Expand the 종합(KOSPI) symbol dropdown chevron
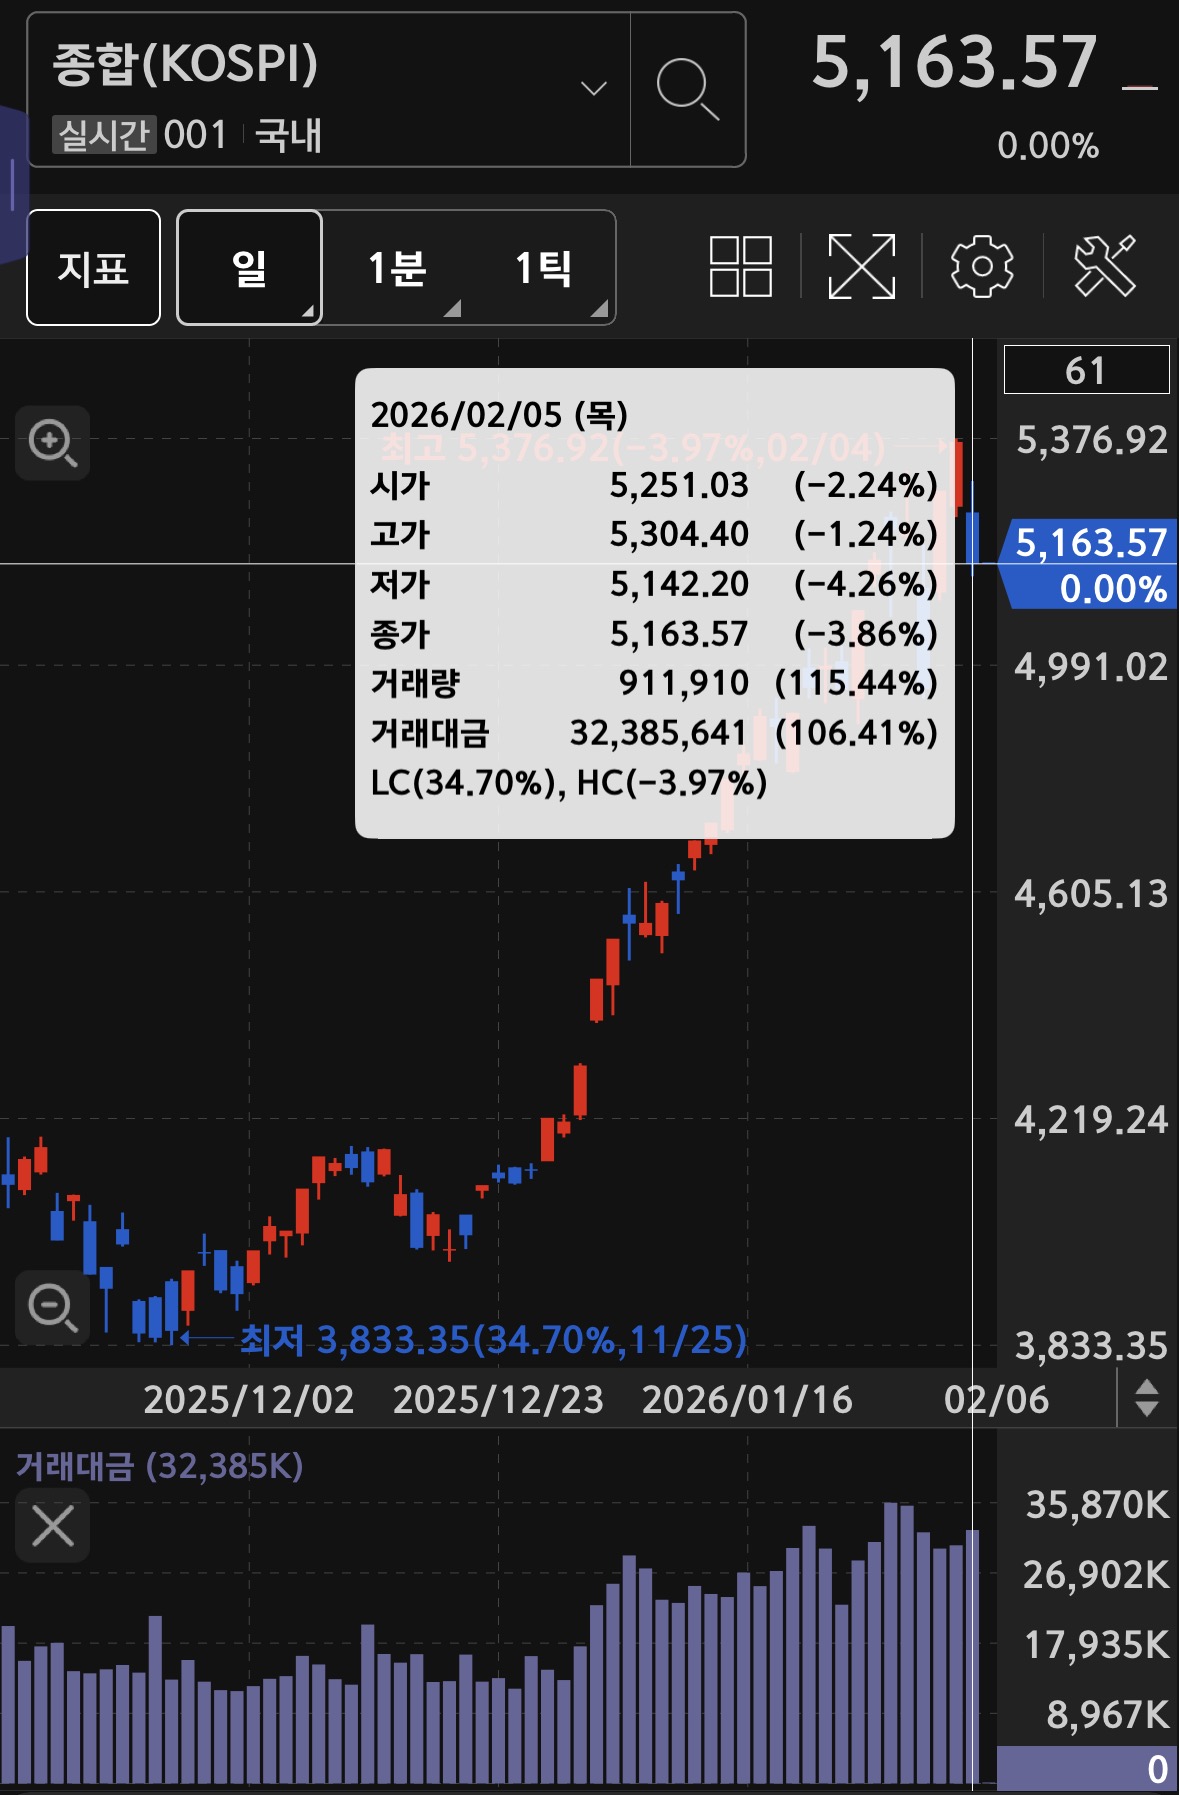This screenshot has height=1795, width=1179. [x=594, y=88]
